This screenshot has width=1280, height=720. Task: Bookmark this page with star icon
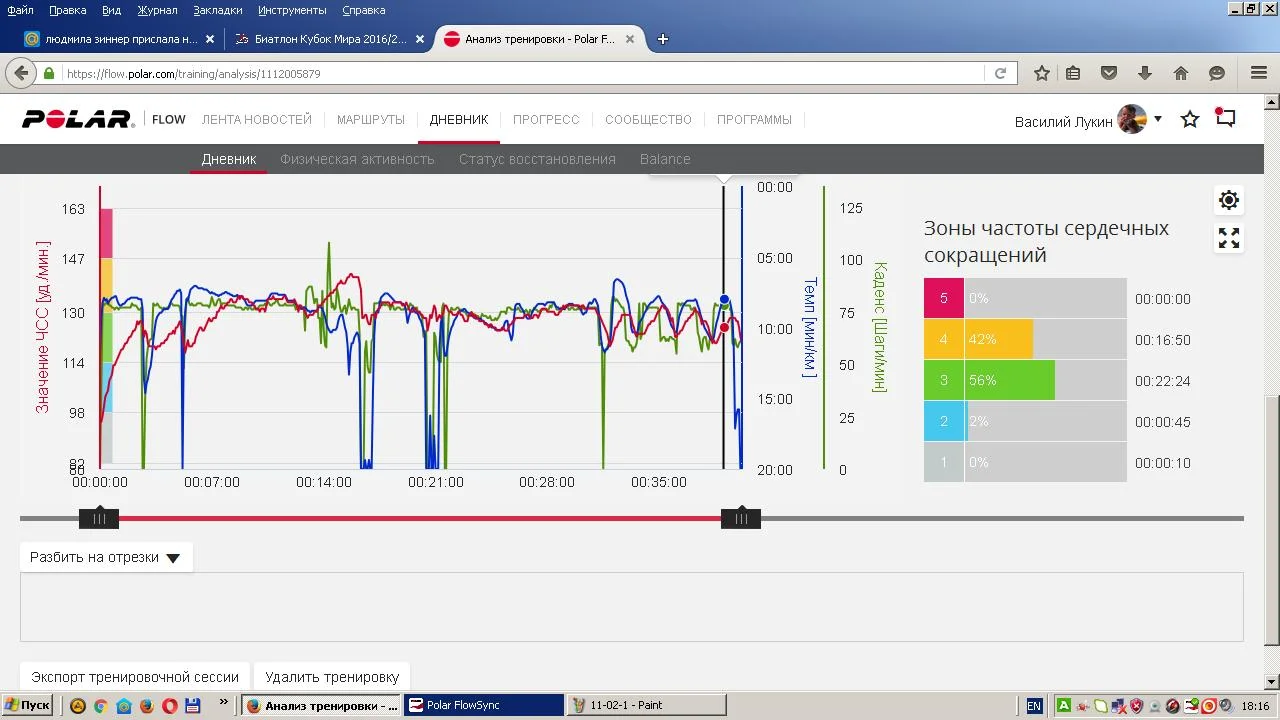1042,73
